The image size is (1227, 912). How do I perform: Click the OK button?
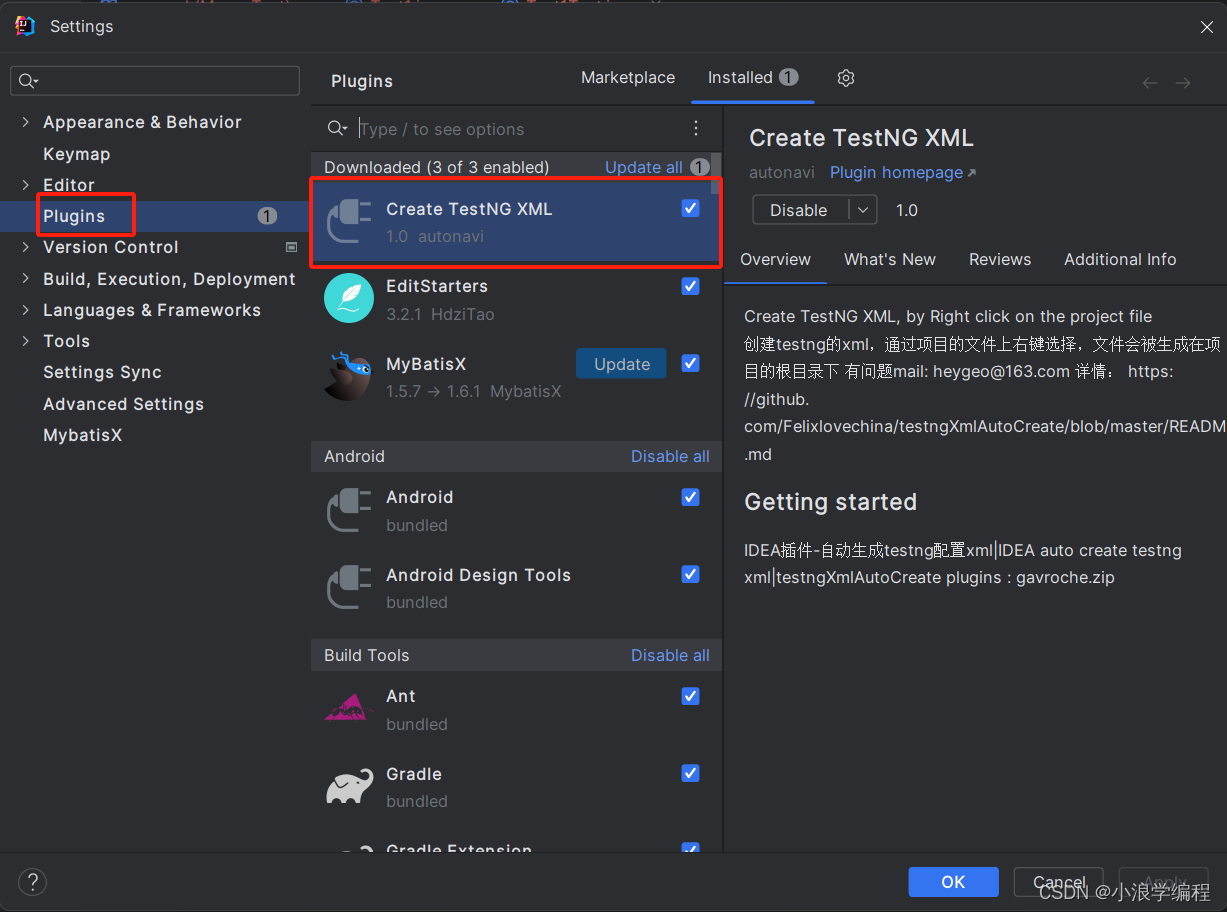click(953, 882)
